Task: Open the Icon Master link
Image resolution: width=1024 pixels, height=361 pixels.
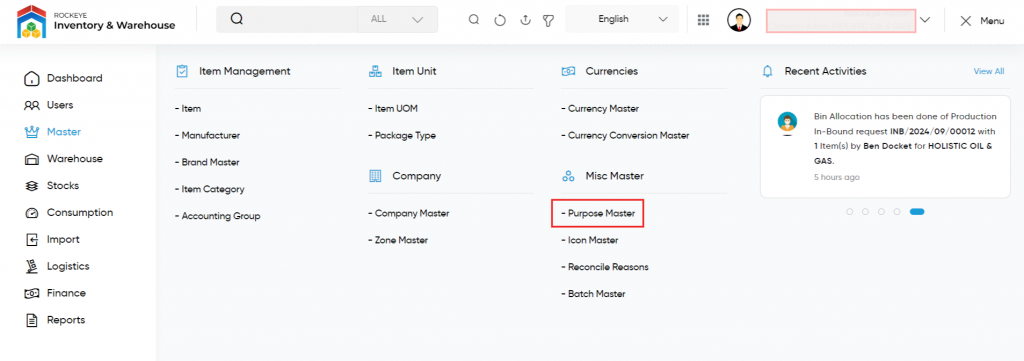Action: [x=590, y=240]
